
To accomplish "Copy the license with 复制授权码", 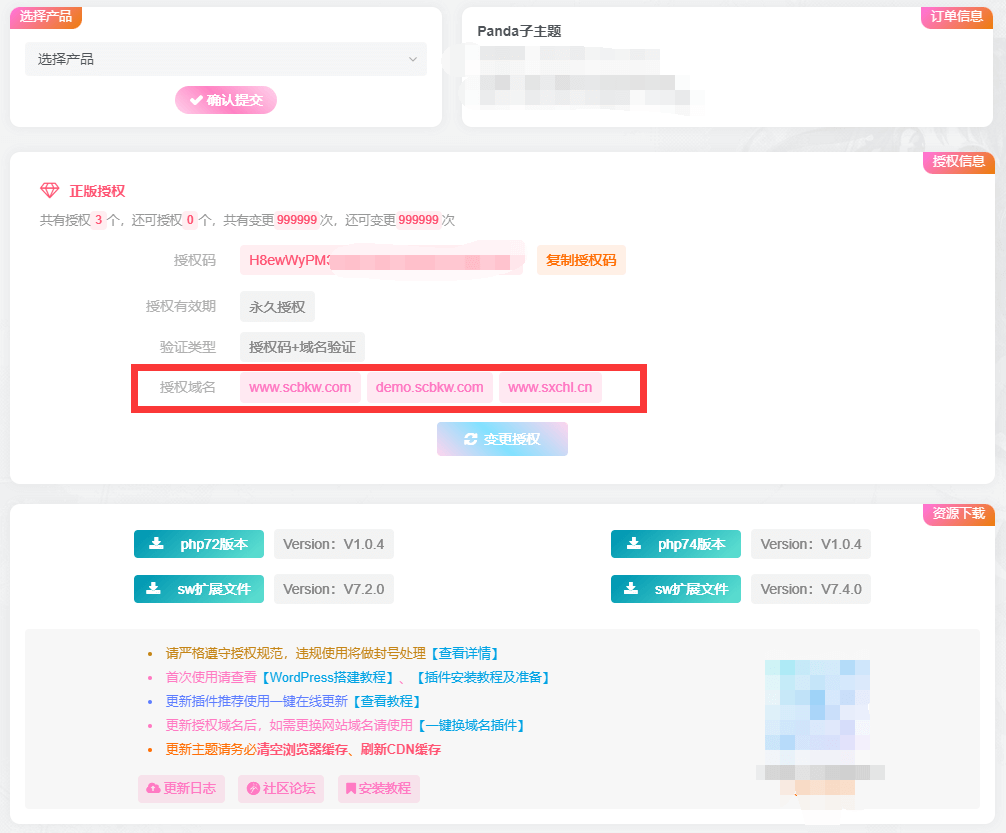I will point(581,260).
